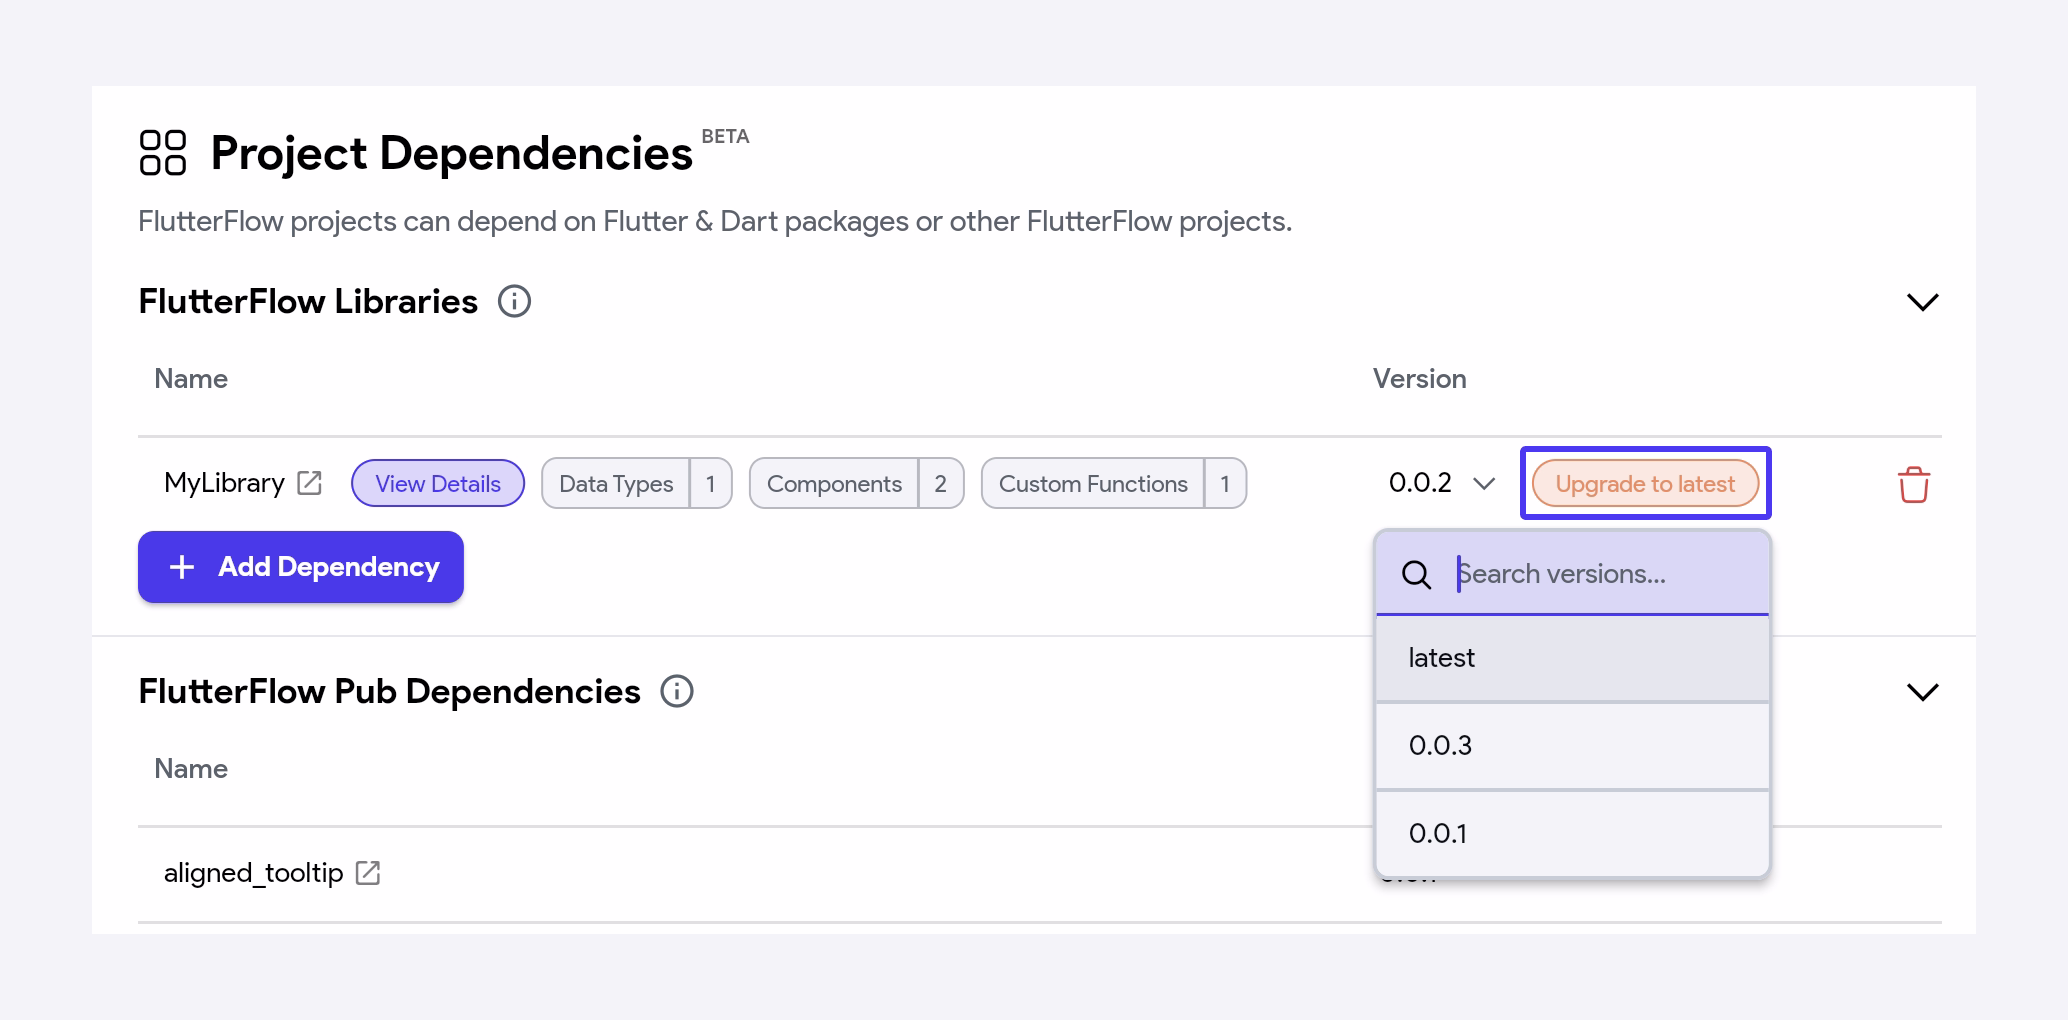
Task: Open FlutterFlow Pub Dependencies info icon
Action: [x=677, y=691]
